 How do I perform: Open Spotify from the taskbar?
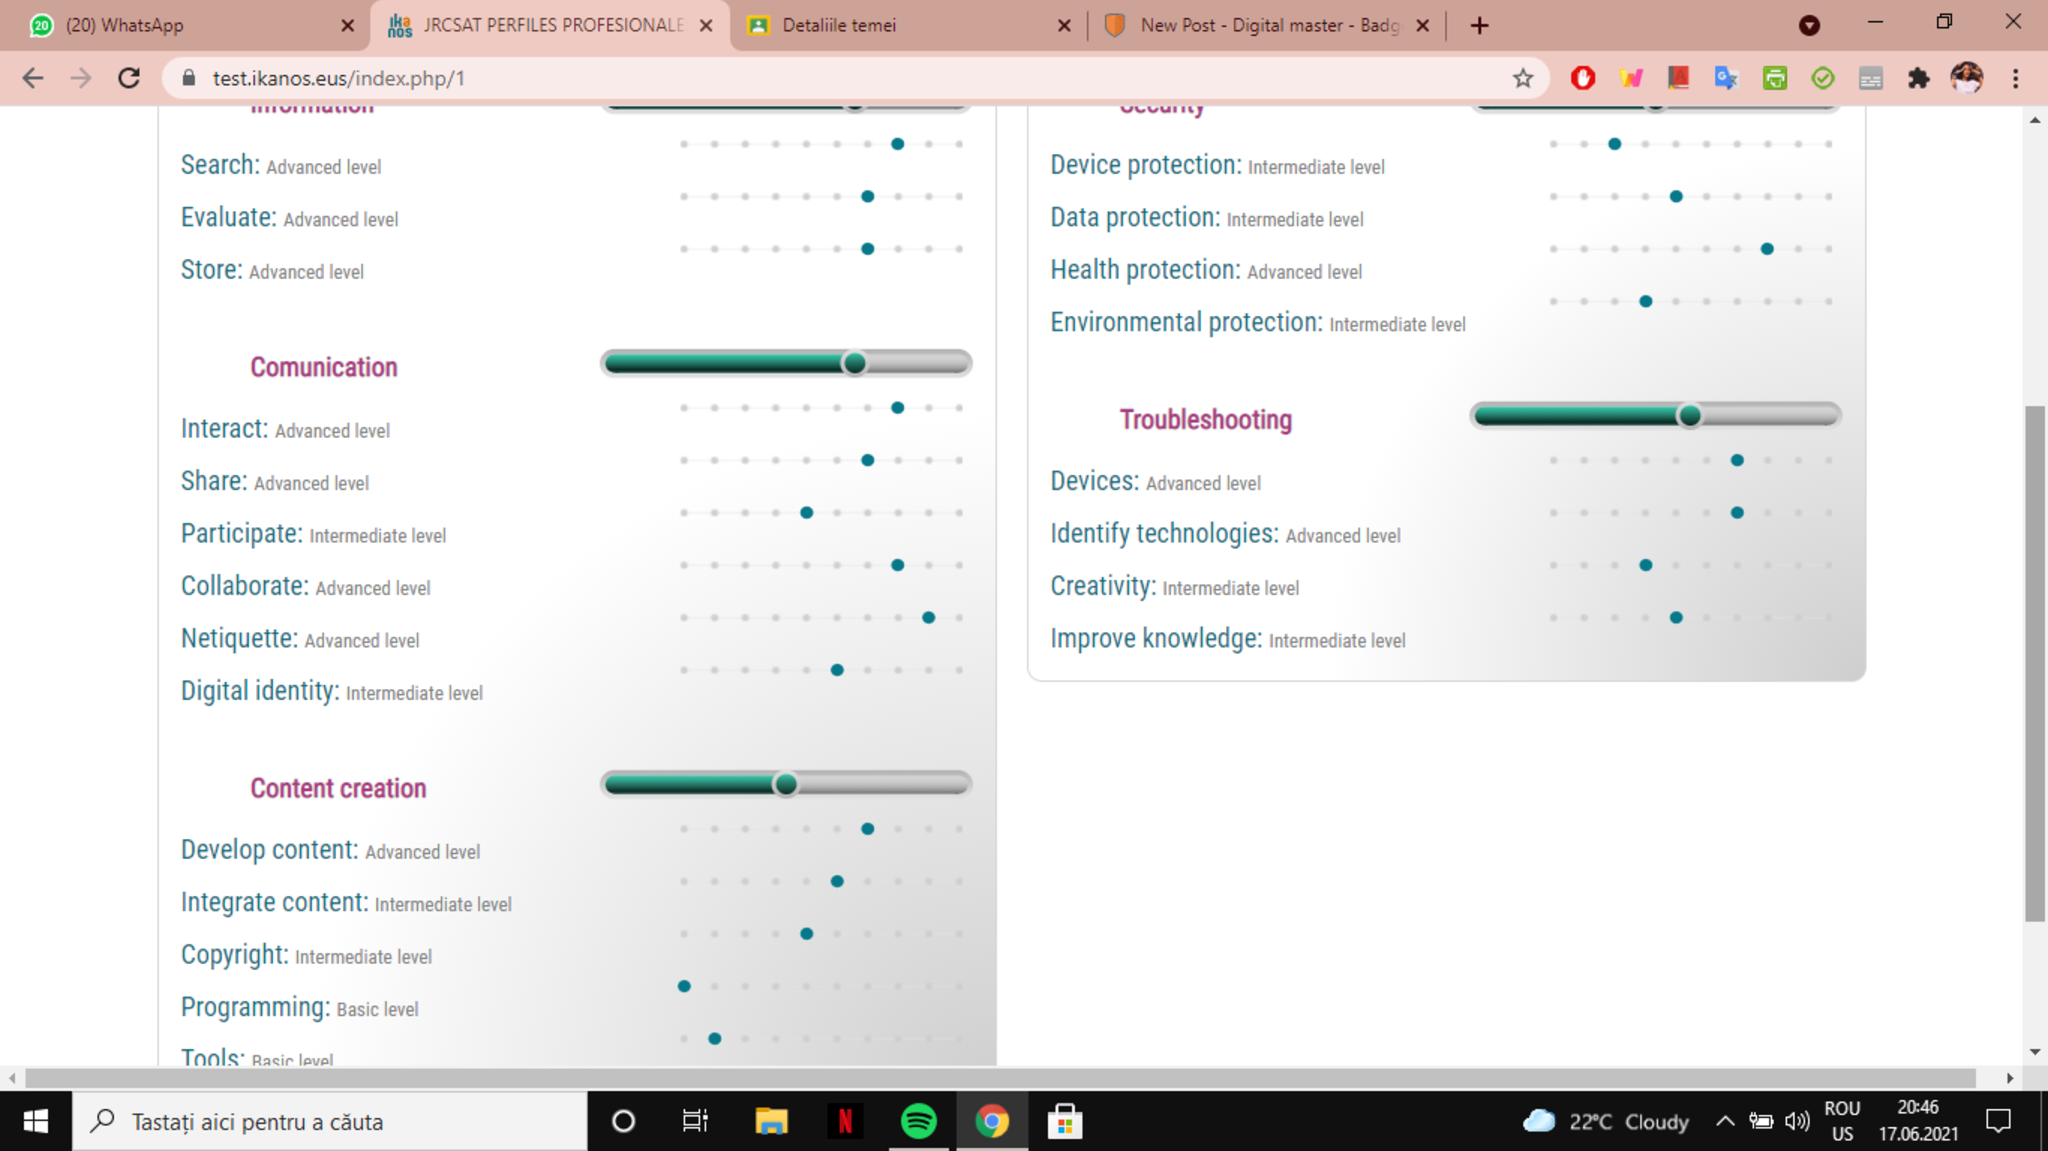(x=918, y=1121)
